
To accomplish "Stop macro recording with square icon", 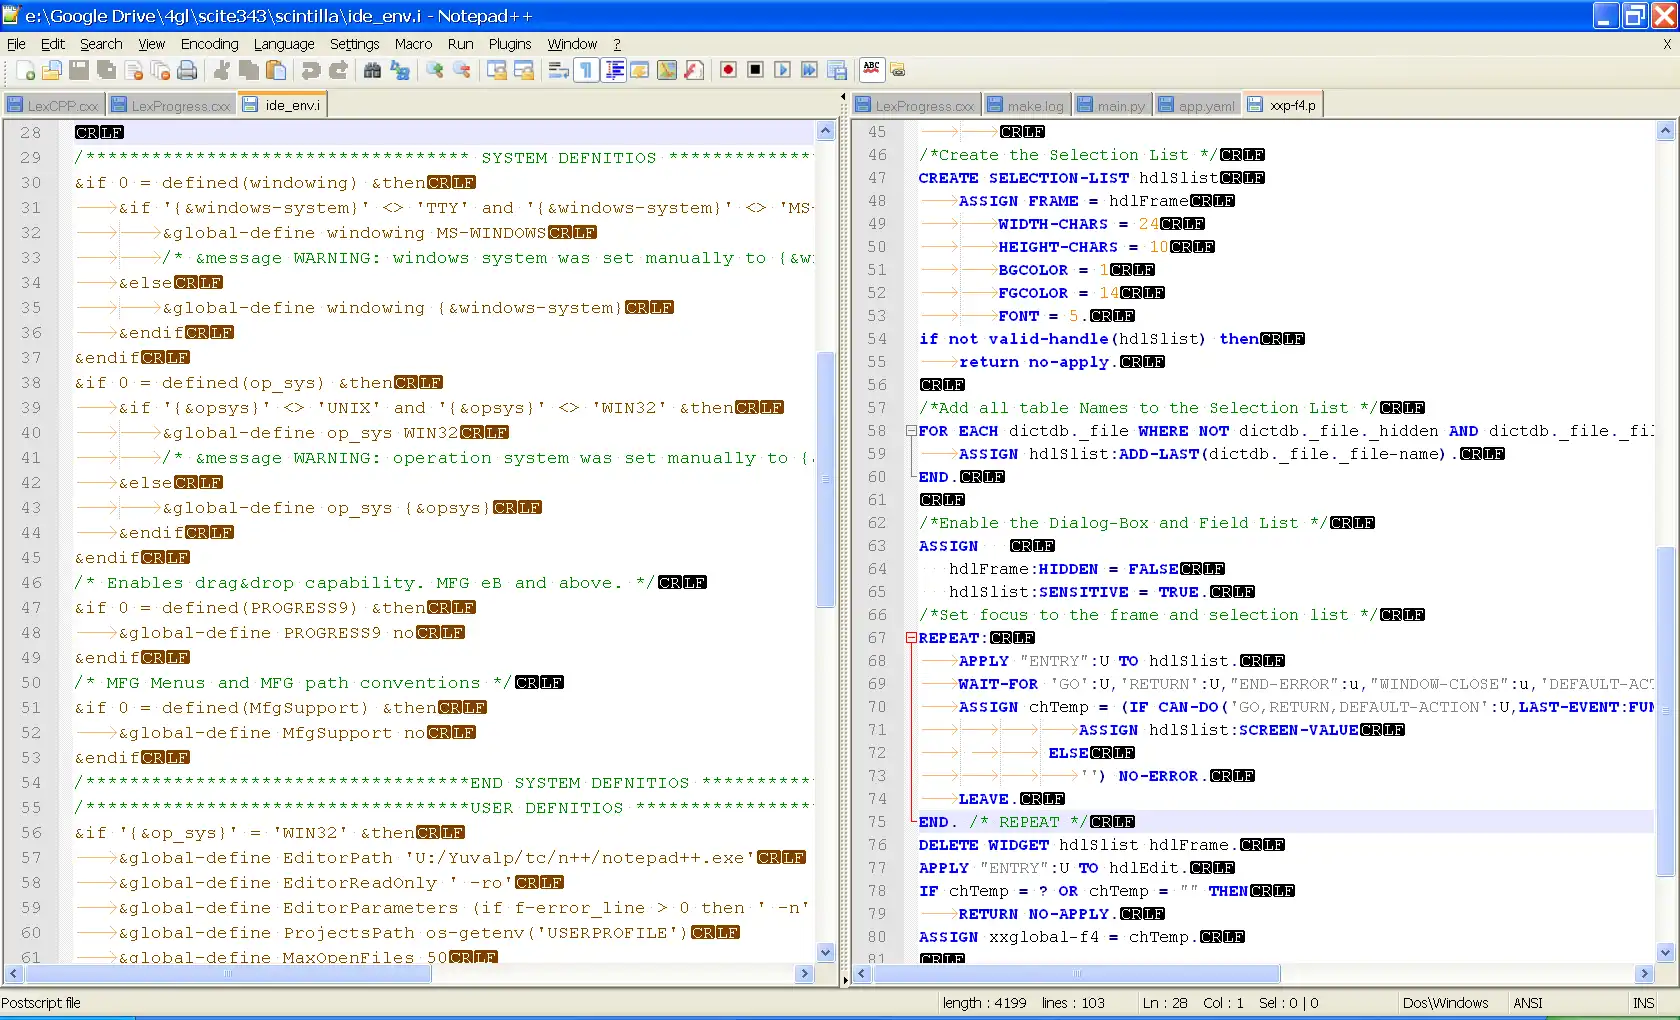I will click(x=756, y=70).
